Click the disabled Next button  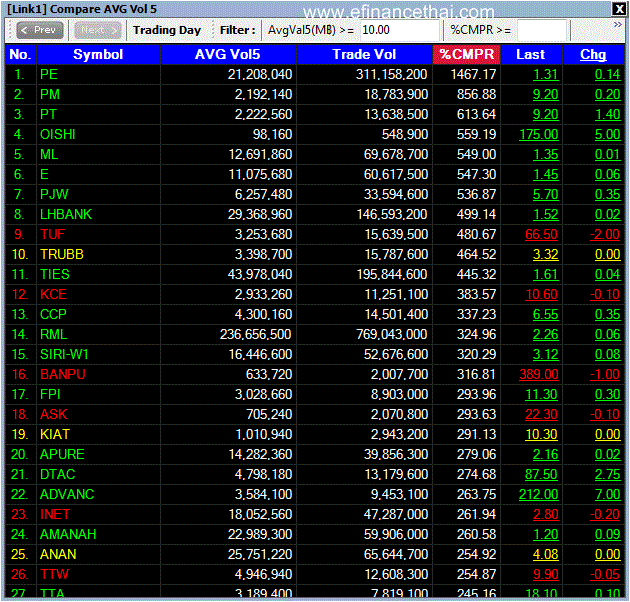pos(98,30)
